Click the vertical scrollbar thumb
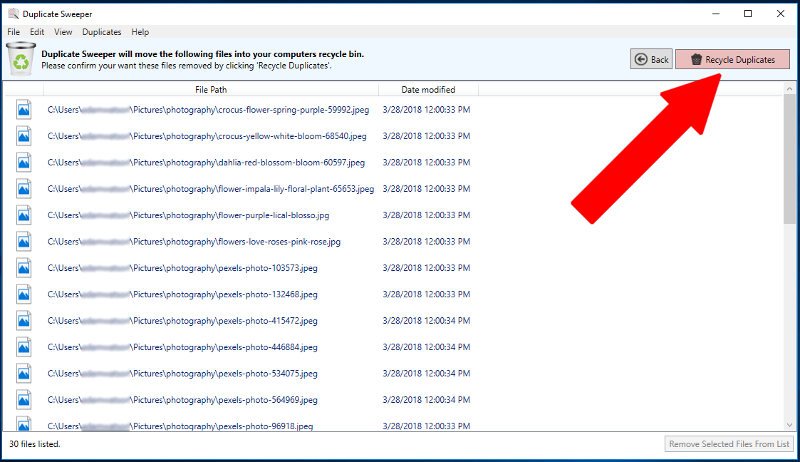This screenshot has height=462, width=800. 789,159
